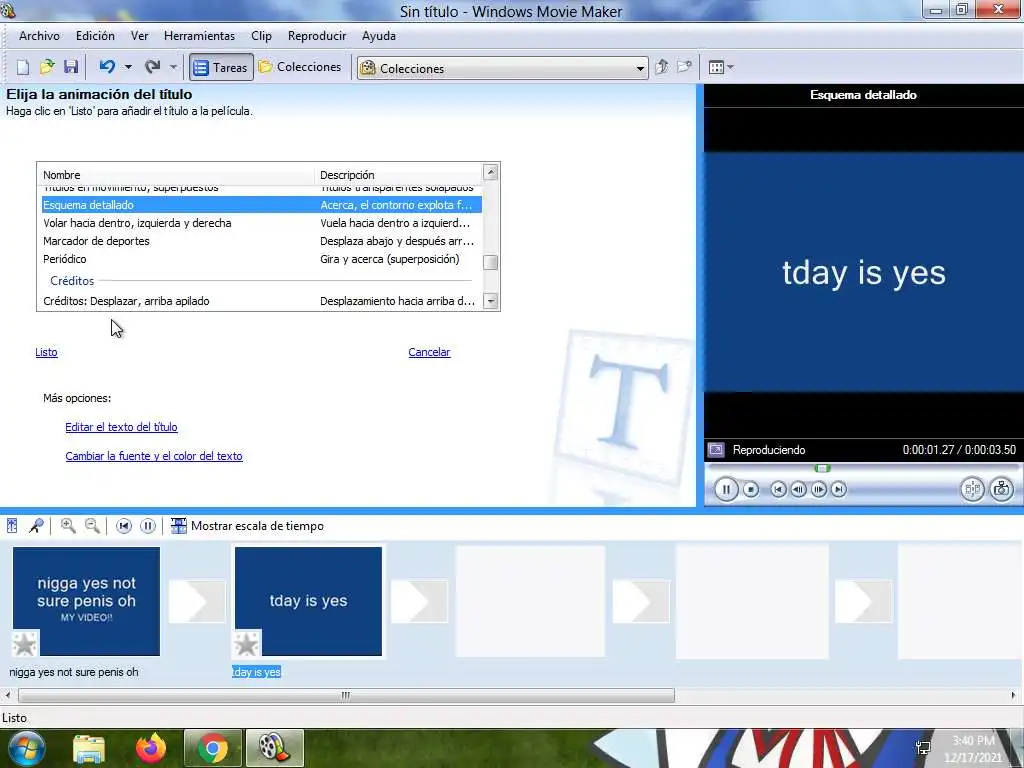This screenshot has height=768, width=1024.
Task: Click the preview seek bar handle
Action: click(x=823, y=468)
